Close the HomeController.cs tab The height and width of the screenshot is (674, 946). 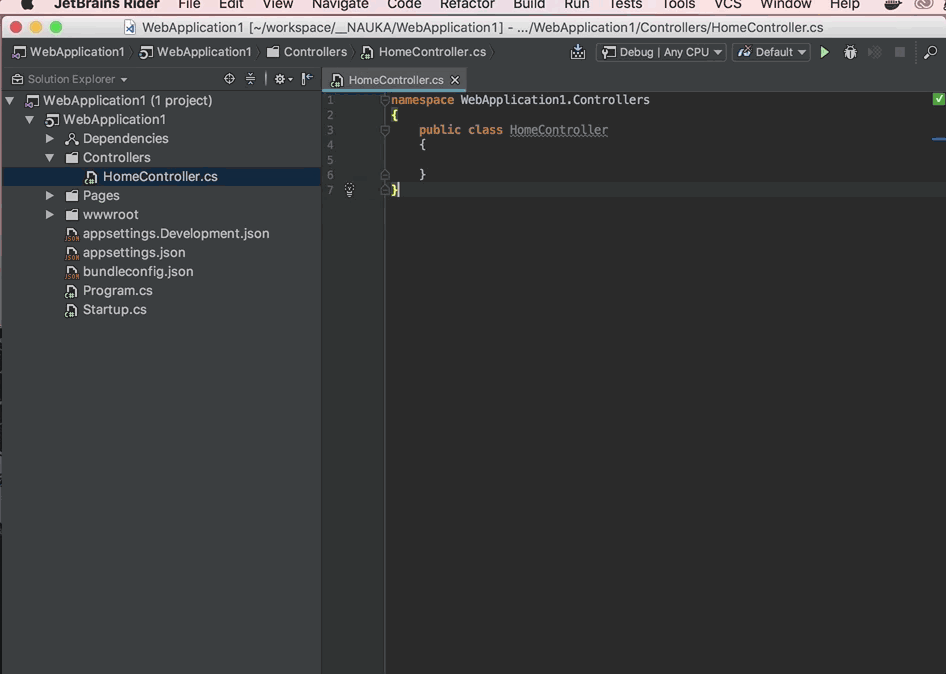(455, 80)
